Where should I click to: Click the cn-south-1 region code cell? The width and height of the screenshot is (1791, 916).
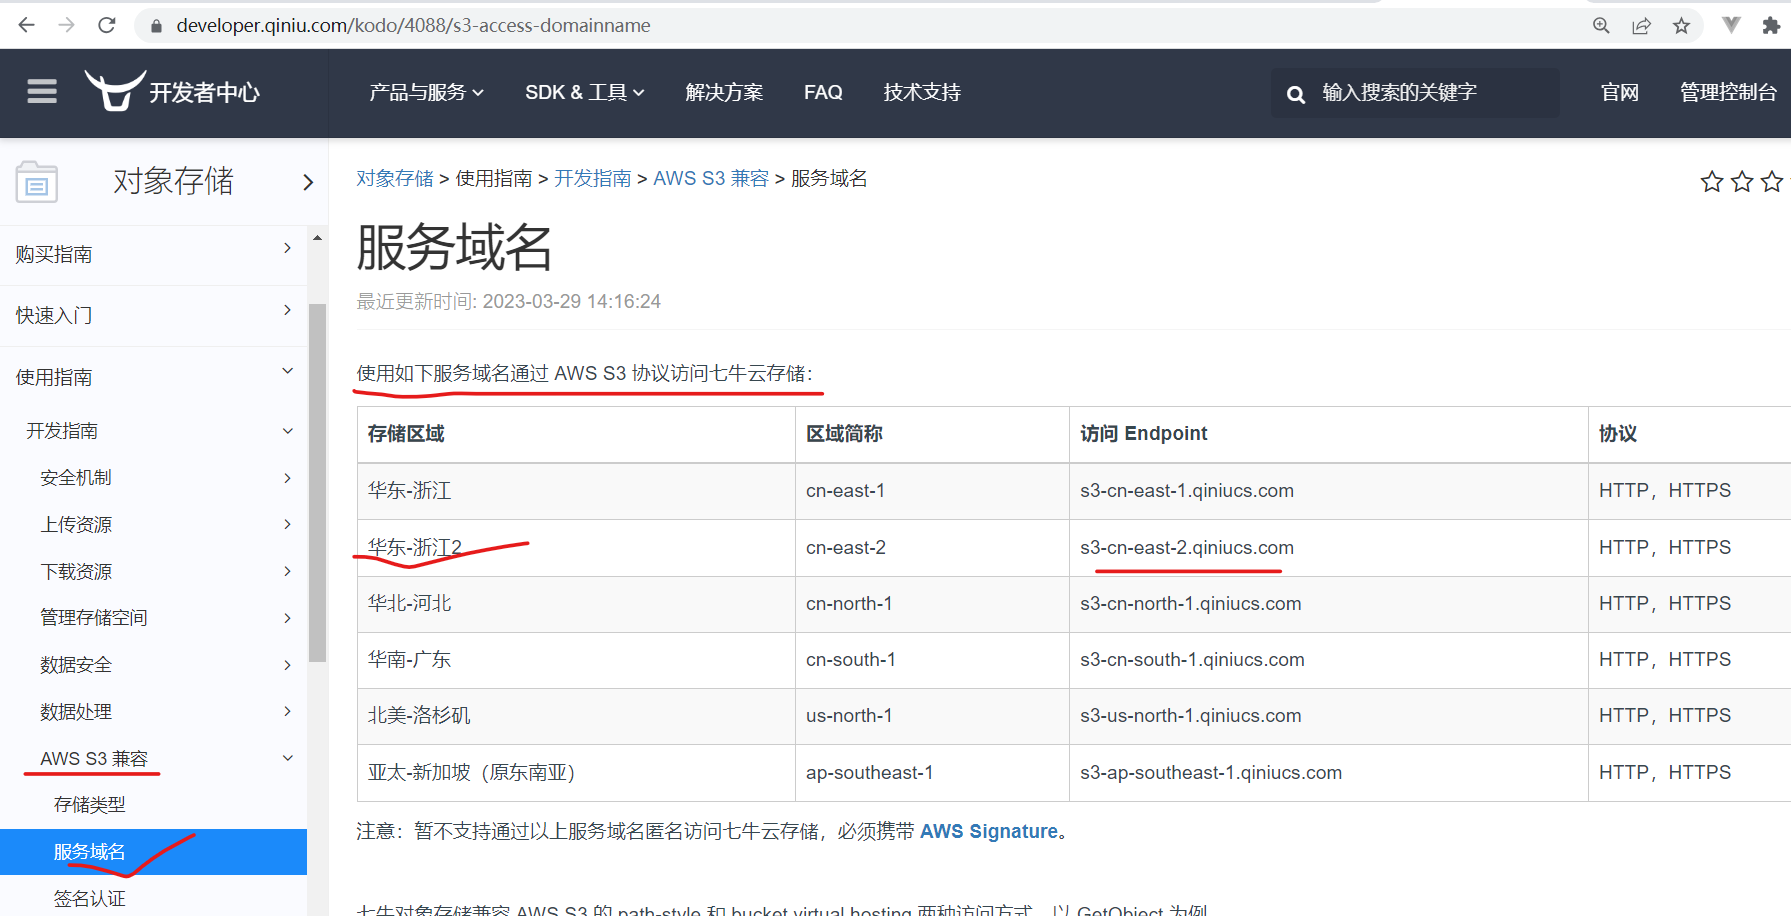click(x=932, y=660)
